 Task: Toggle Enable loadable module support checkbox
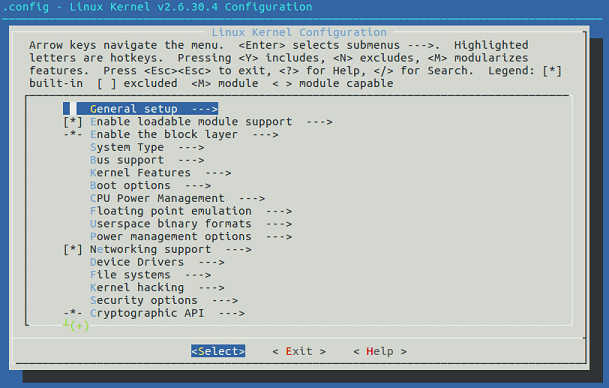[x=73, y=122]
